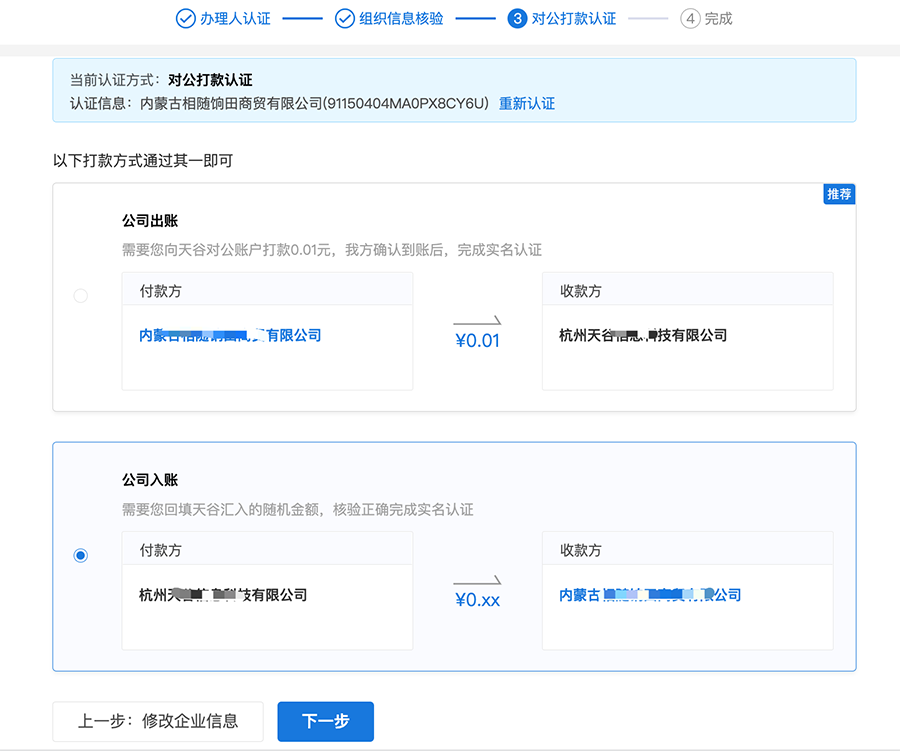The width and height of the screenshot is (900, 753).
Task: Click the checkmark icon beside 组织信息核验 step
Action: pyautogui.click(x=345, y=18)
